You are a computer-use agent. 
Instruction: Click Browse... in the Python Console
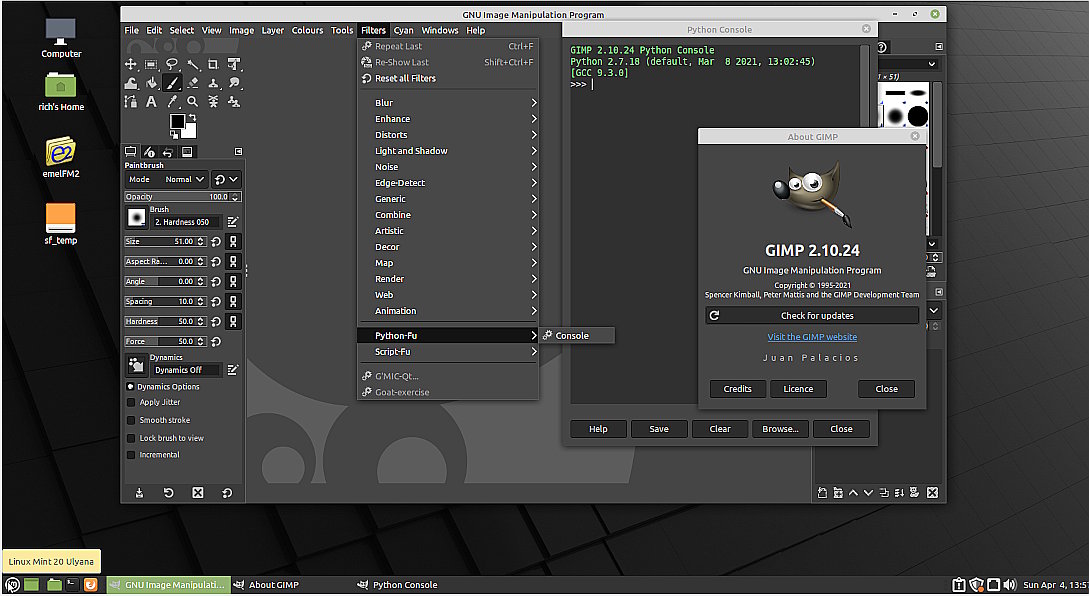[x=780, y=429]
